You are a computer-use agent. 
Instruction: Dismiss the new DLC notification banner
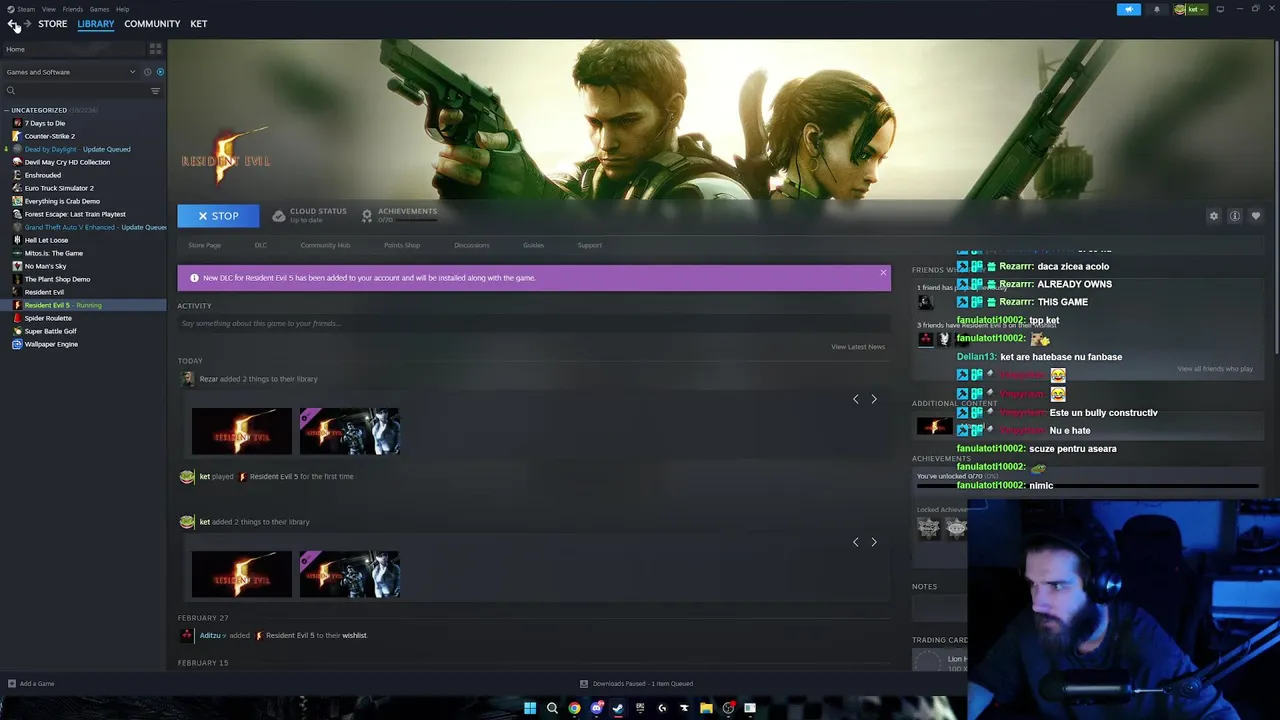point(883,272)
